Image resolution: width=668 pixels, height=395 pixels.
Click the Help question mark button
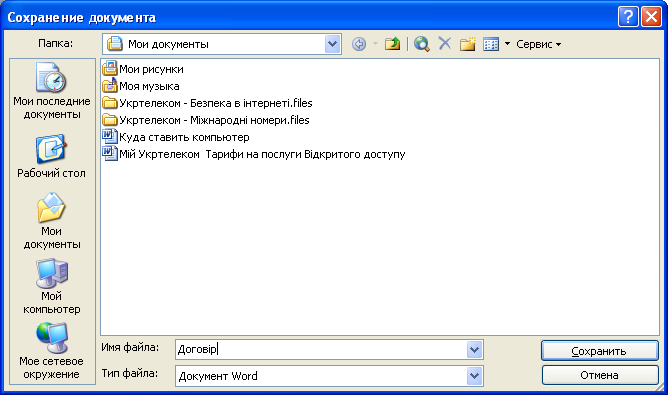coord(628,17)
